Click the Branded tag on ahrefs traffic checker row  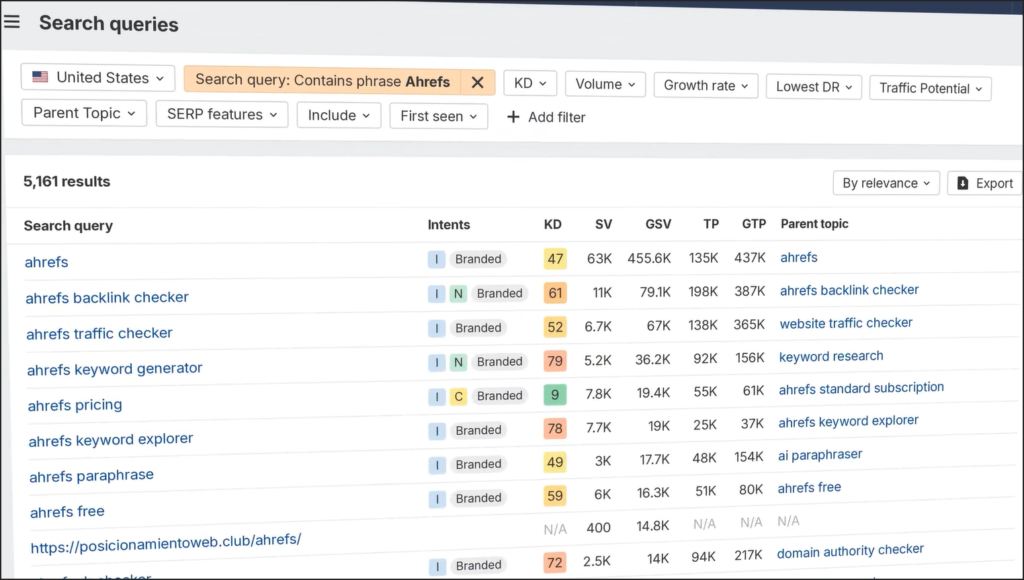pyautogui.click(x=478, y=328)
